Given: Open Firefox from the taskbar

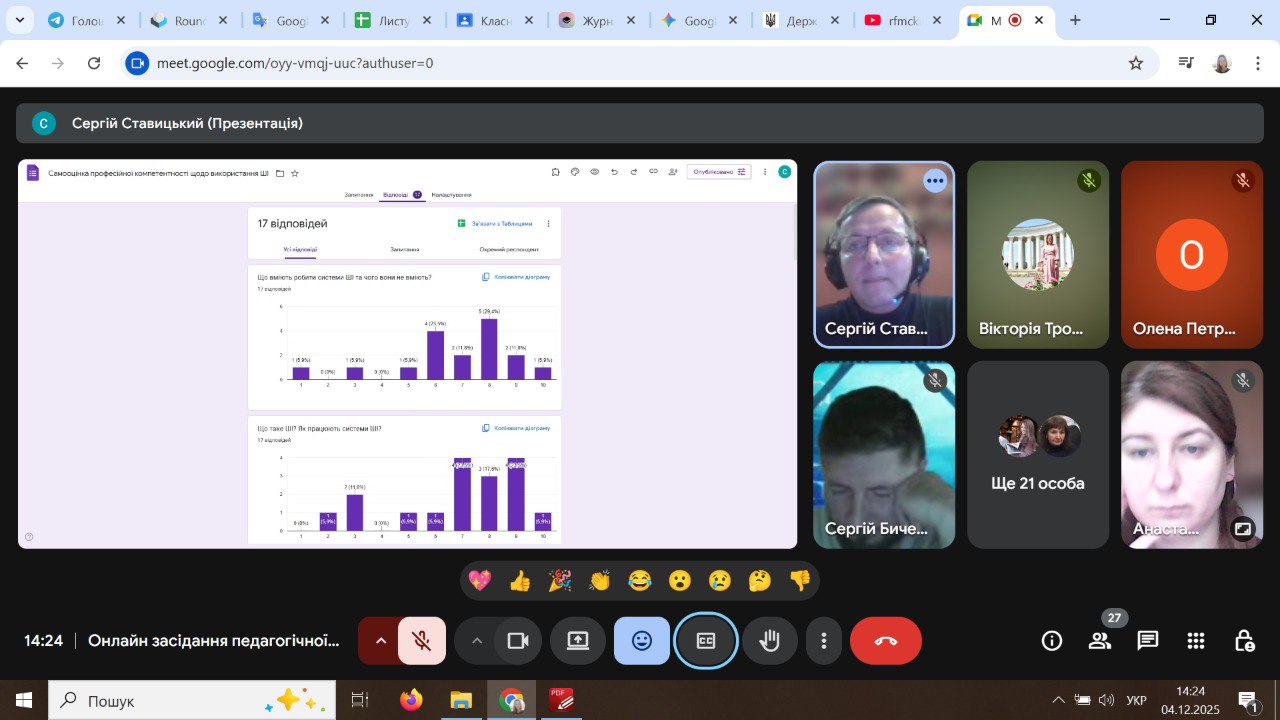Looking at the screenshot, I should tap(411, 700).
